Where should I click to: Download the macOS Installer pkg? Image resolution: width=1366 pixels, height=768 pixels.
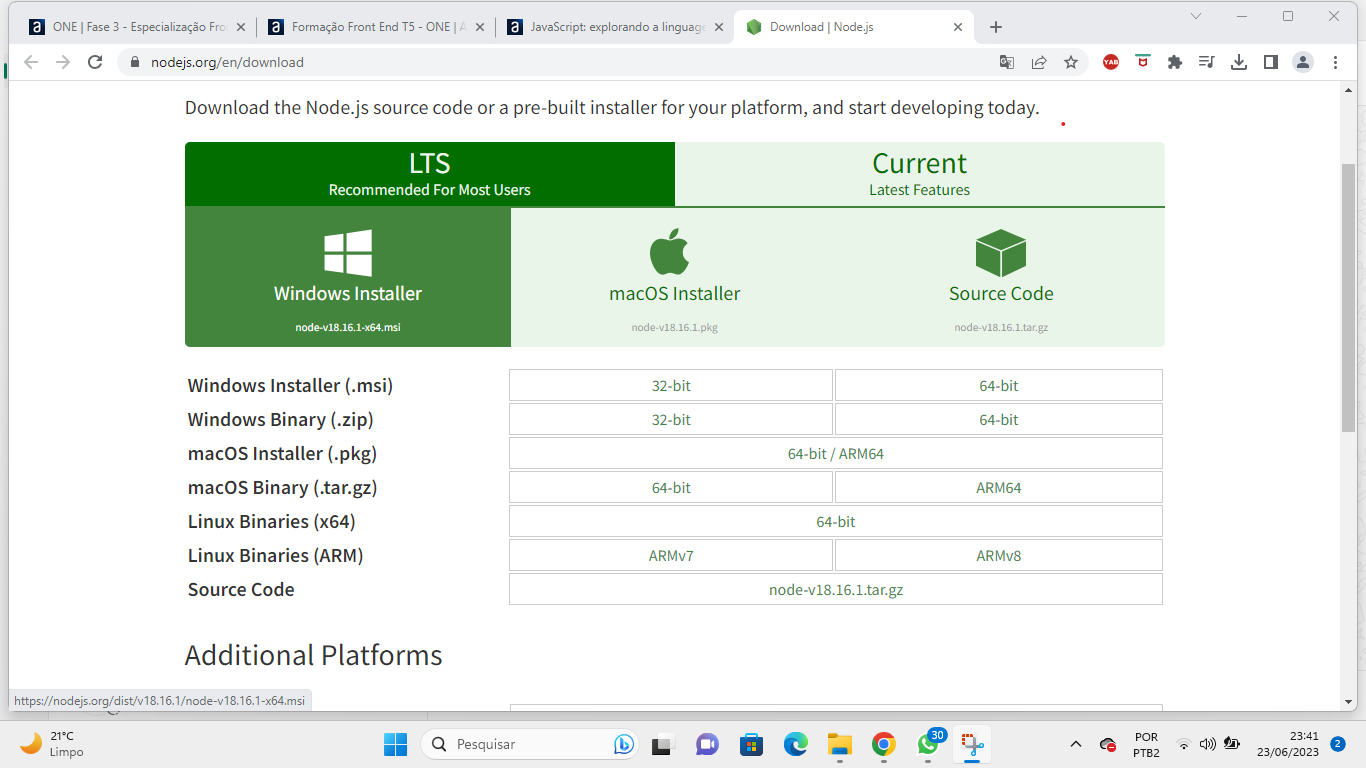click(x=675, y=277)
